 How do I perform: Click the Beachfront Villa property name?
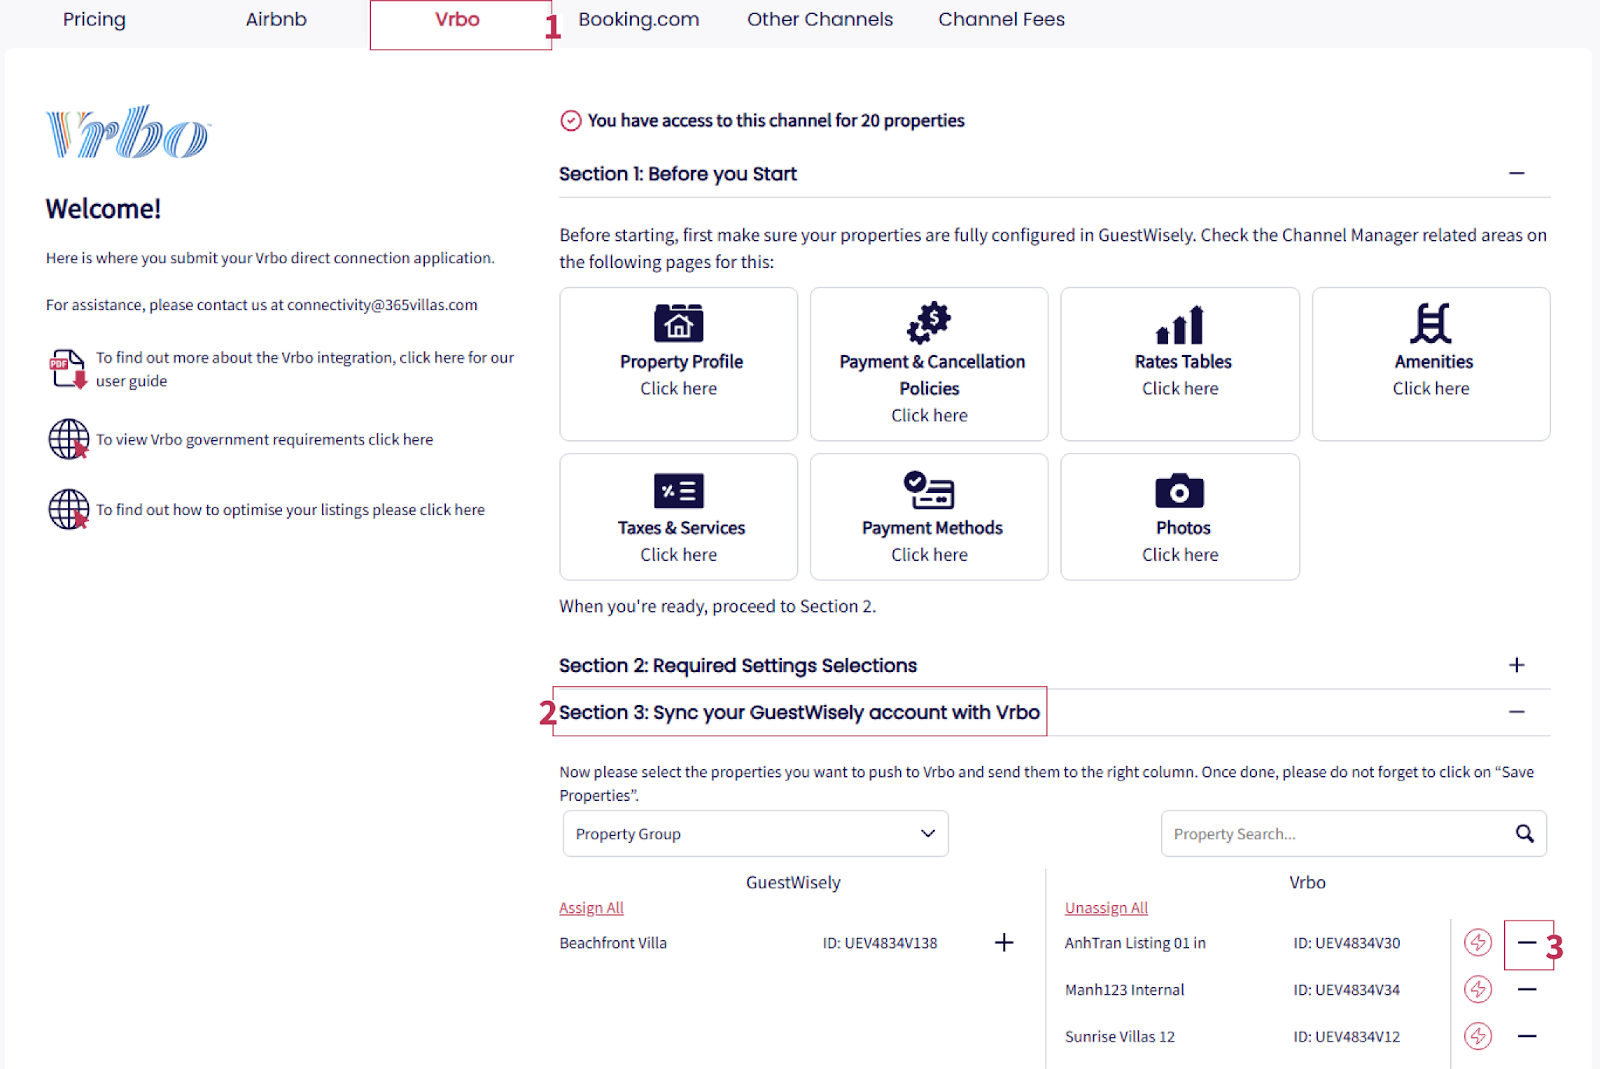point(613,943)
